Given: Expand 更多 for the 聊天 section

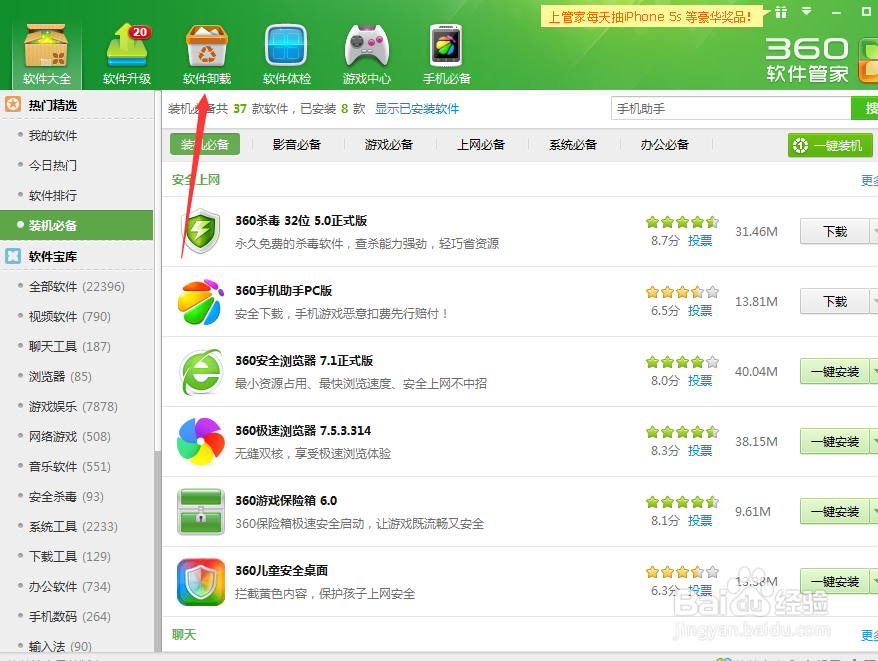Looking at the screenshot, I should [x=868, y=635].
